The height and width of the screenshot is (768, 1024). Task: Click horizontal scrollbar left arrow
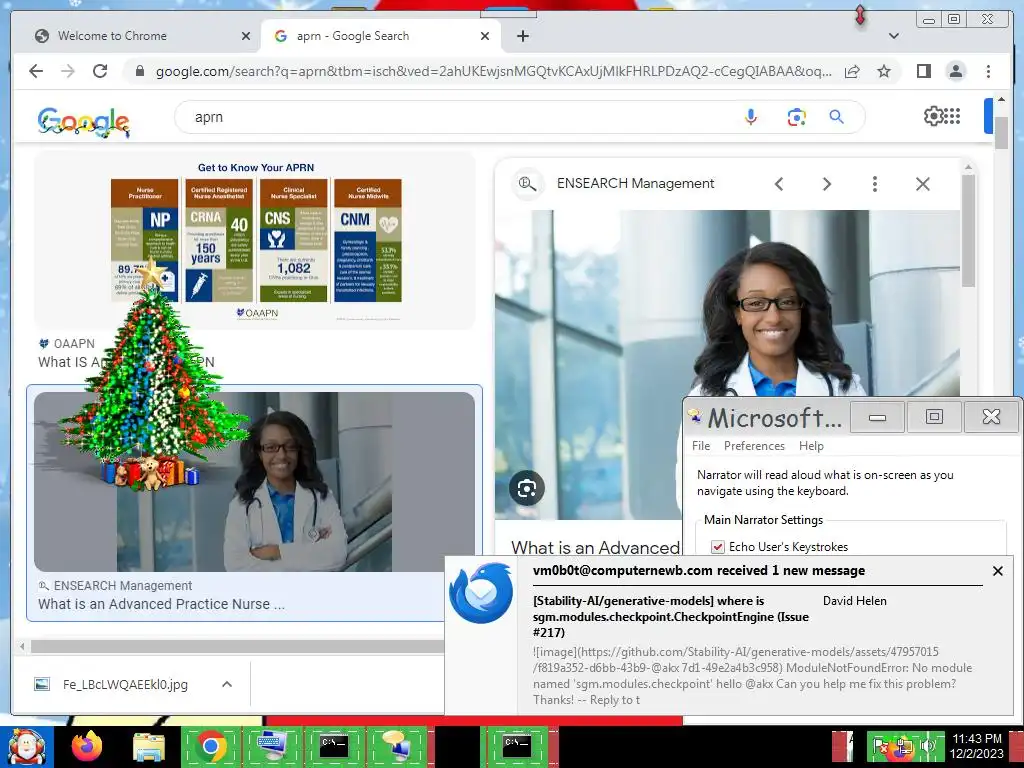coord(22,647)
